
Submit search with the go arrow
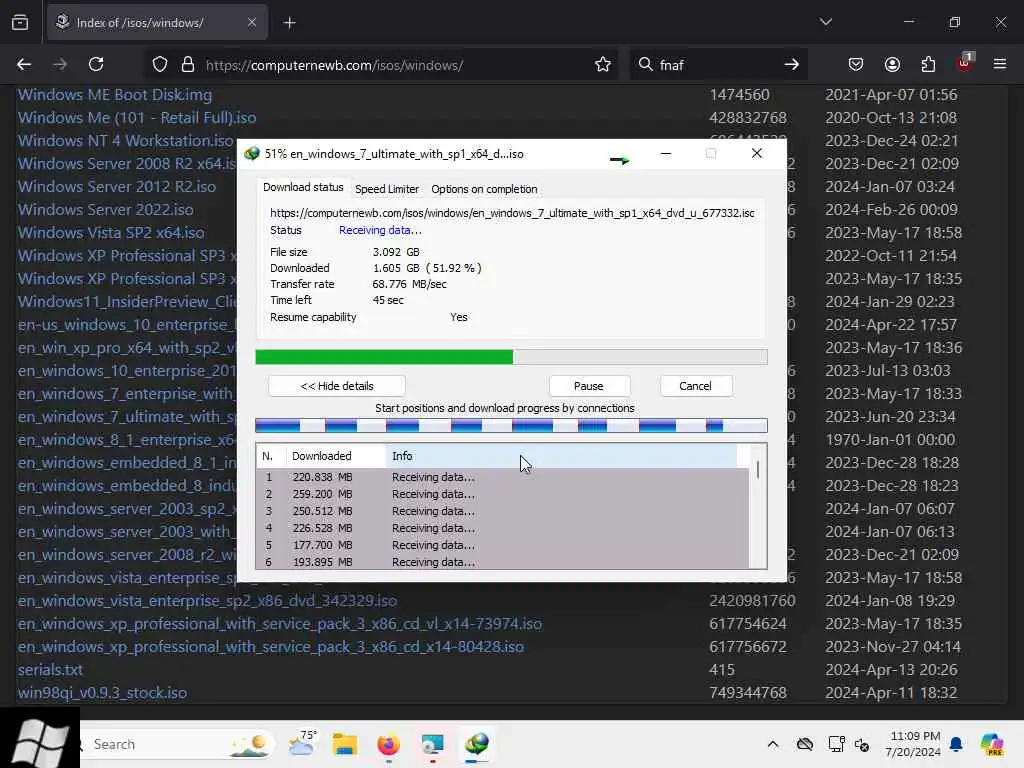click(x=792, y=64)
